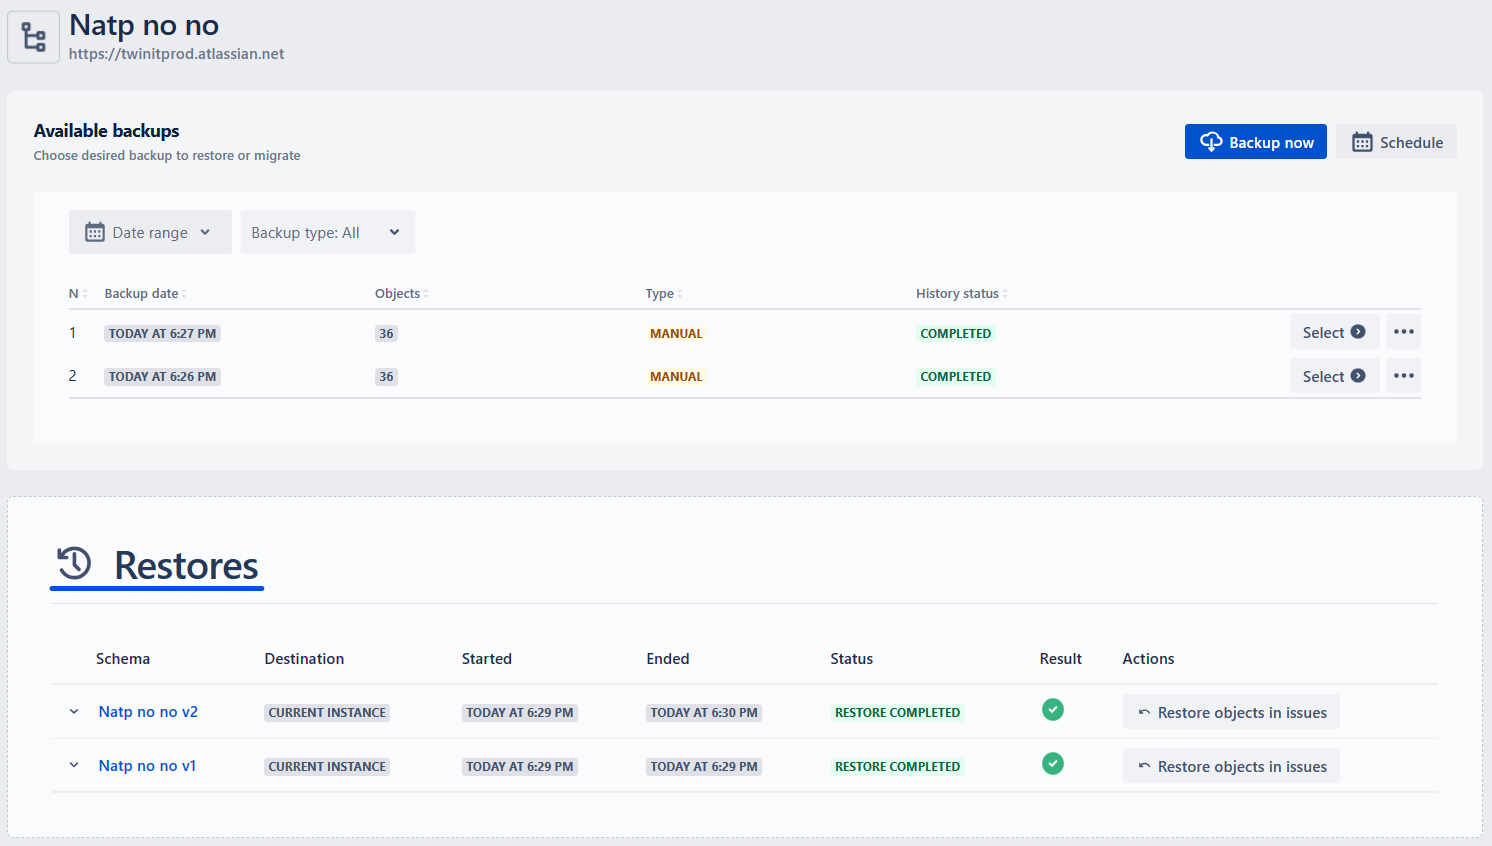This screenshot has width=1492, height=846.
Task: Open the Date range filter dropdown
Action: pos(150,232)
